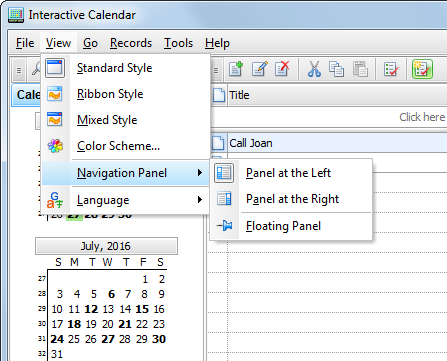The height and width of the screenshot is (361, 447).
Task: Click the Color Scheme flower icon
Action: [x=55, y=146]
